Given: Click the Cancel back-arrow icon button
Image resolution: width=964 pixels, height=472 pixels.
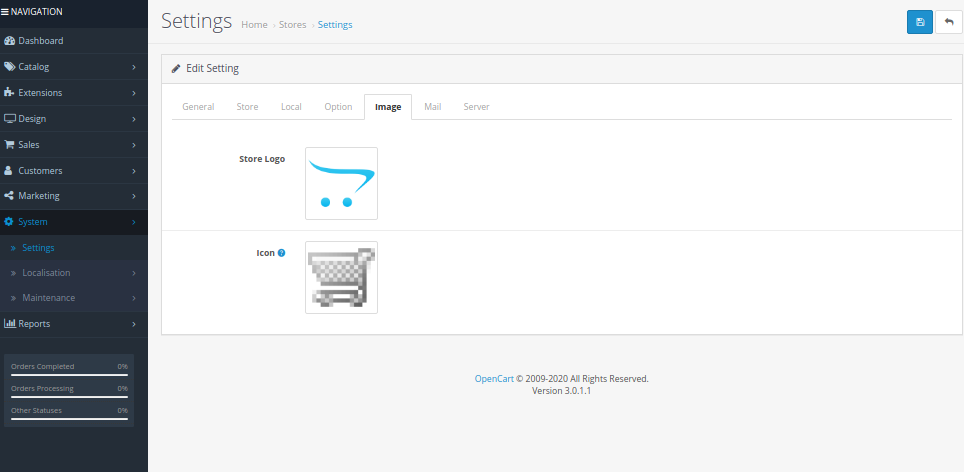Looking at the screenshot, I should coord(949,22).
